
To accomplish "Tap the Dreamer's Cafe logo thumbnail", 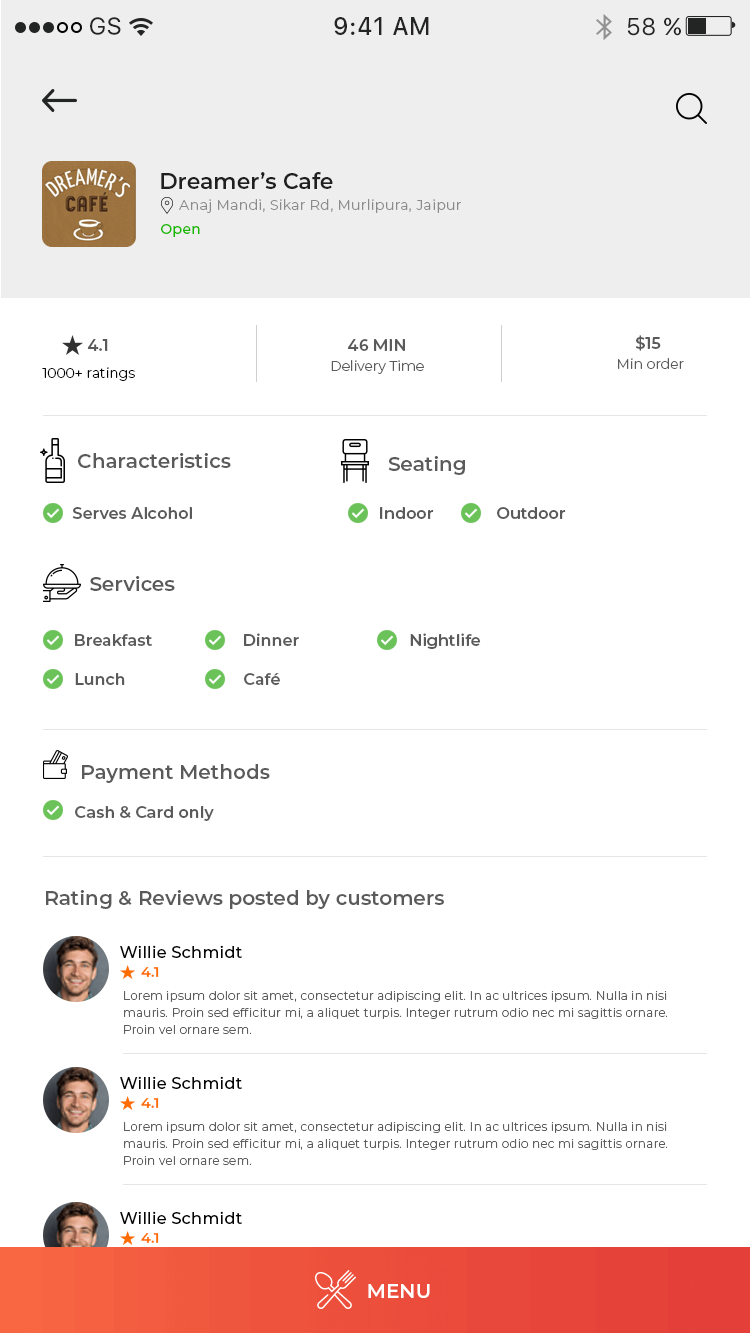I will tap(89, 204).
